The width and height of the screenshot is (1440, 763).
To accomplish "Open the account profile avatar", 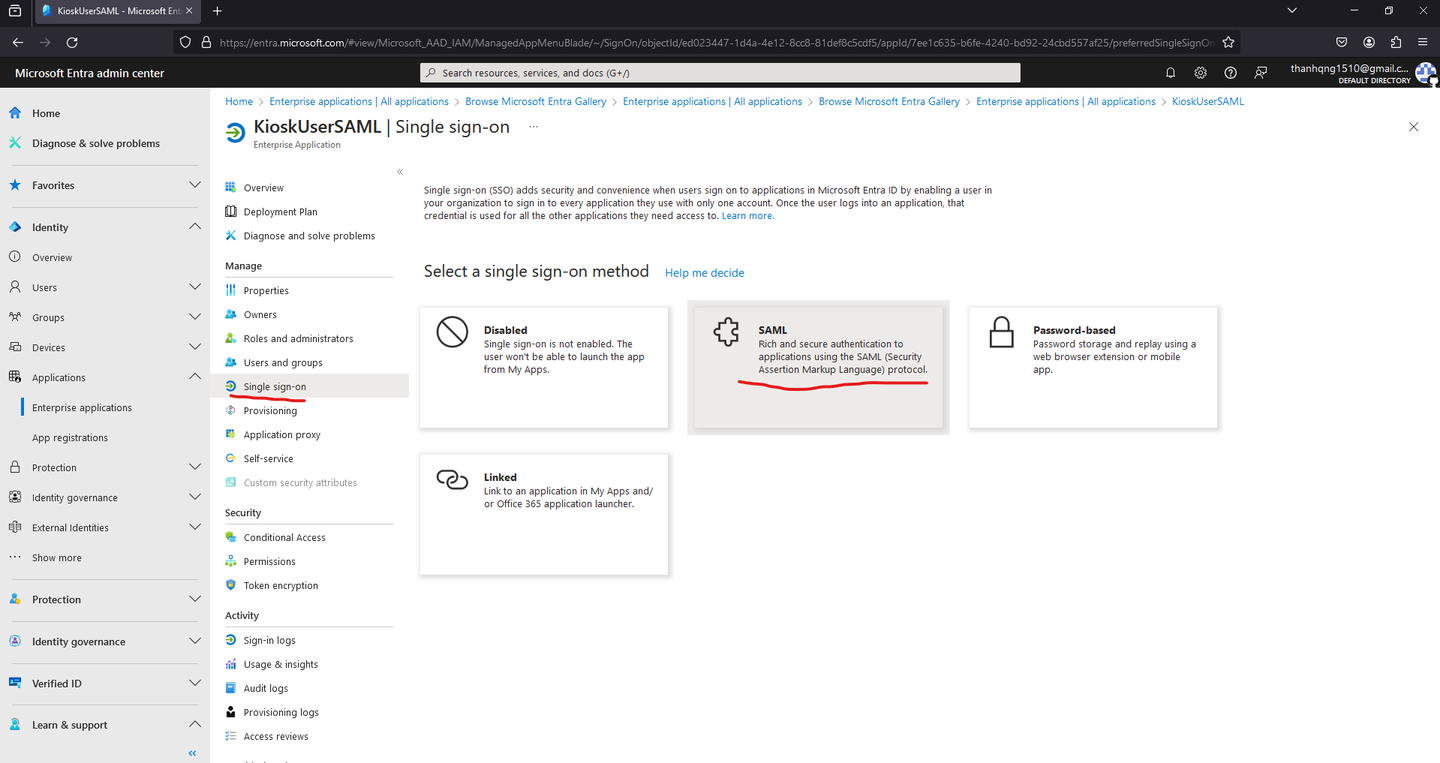I will 1426,73.
